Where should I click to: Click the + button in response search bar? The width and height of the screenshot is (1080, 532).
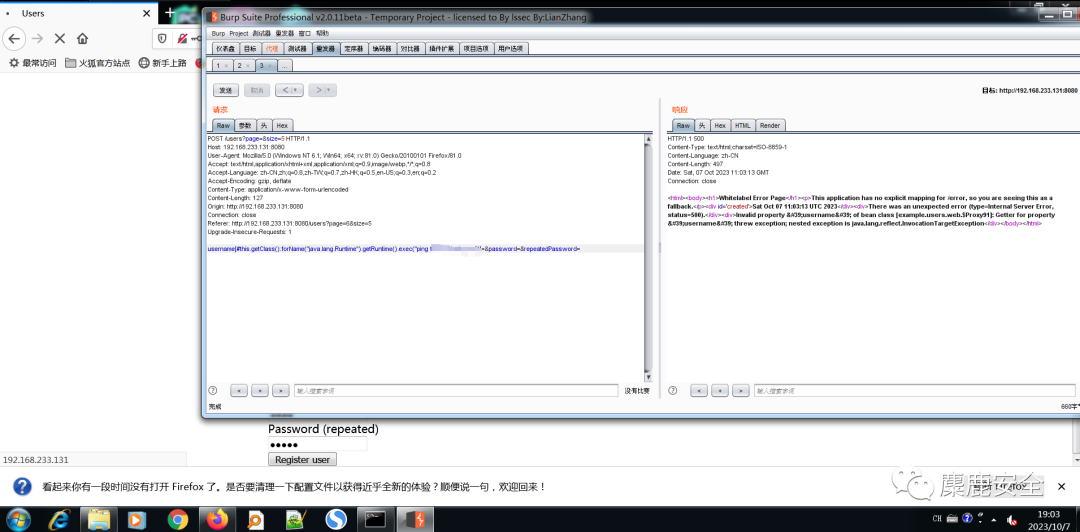point(720,391)
